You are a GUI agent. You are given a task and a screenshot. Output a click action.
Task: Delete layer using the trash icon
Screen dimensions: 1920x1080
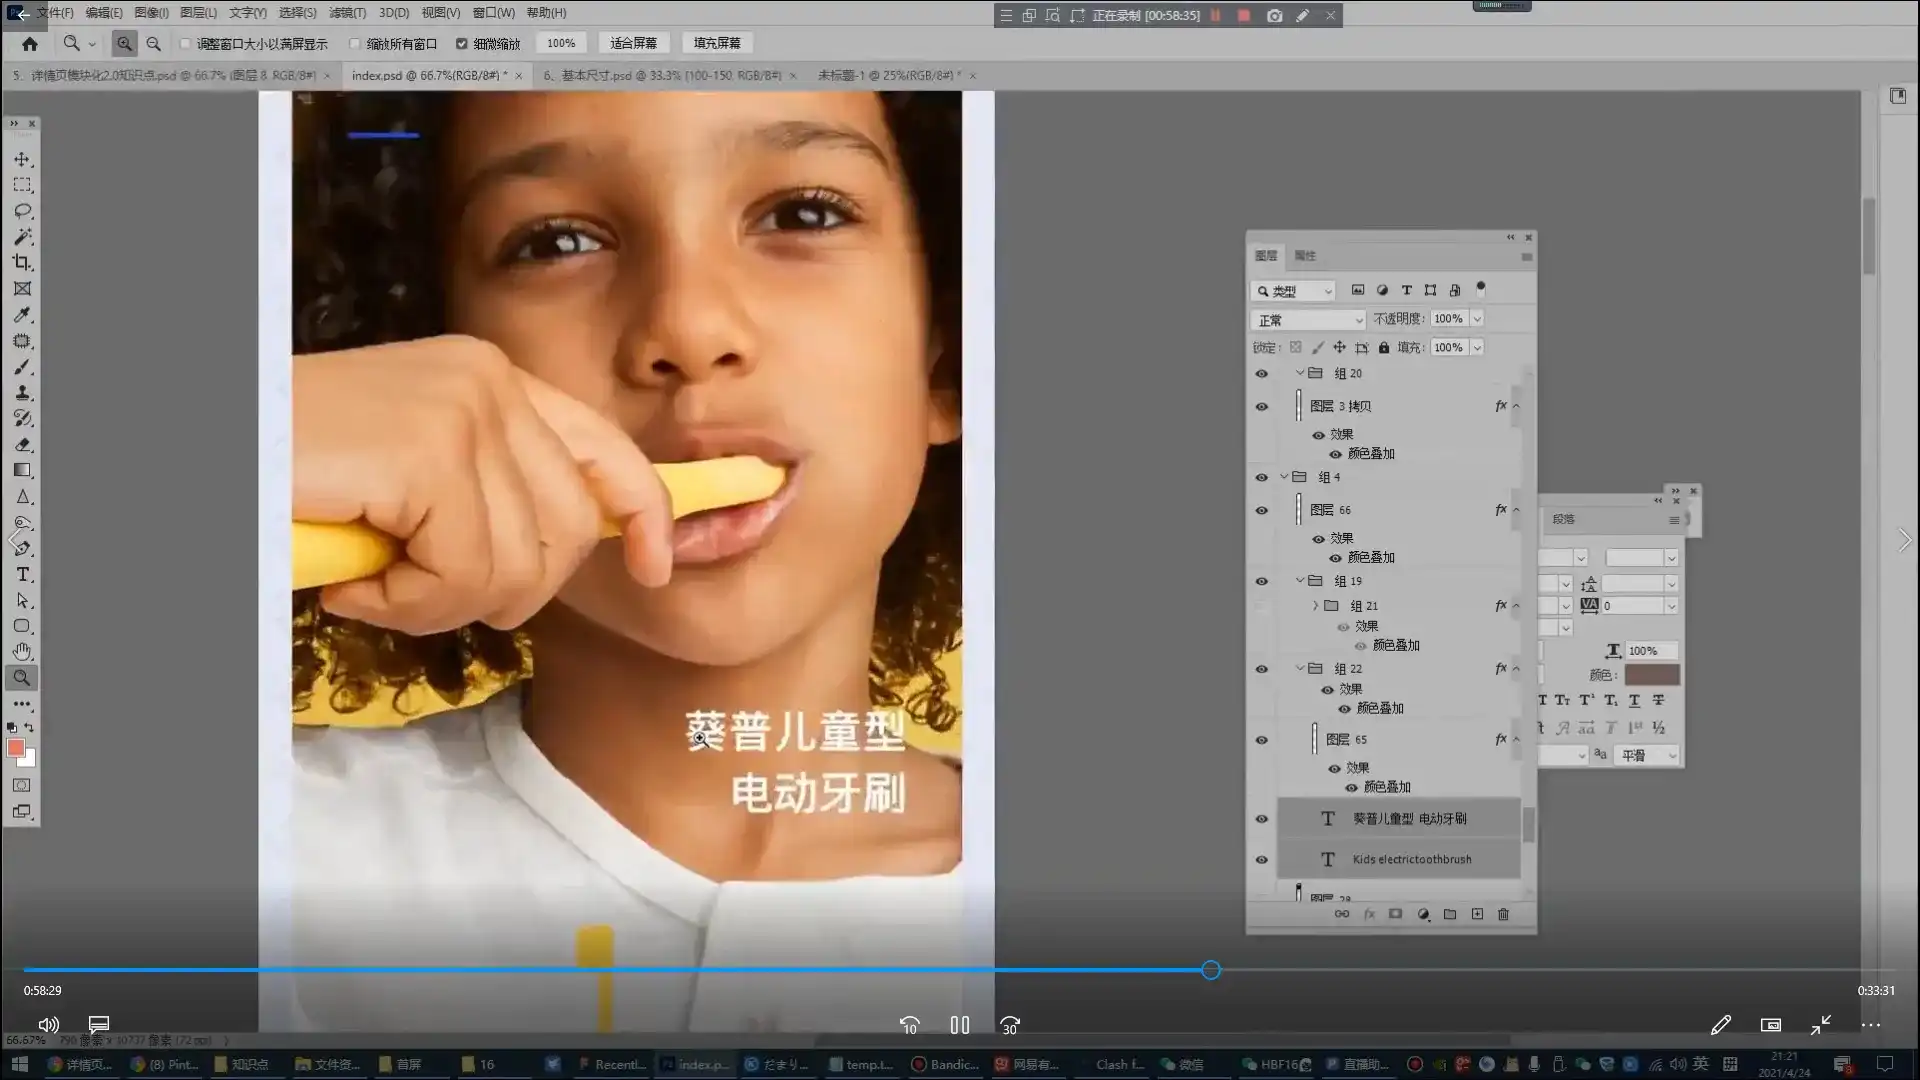1503,913
